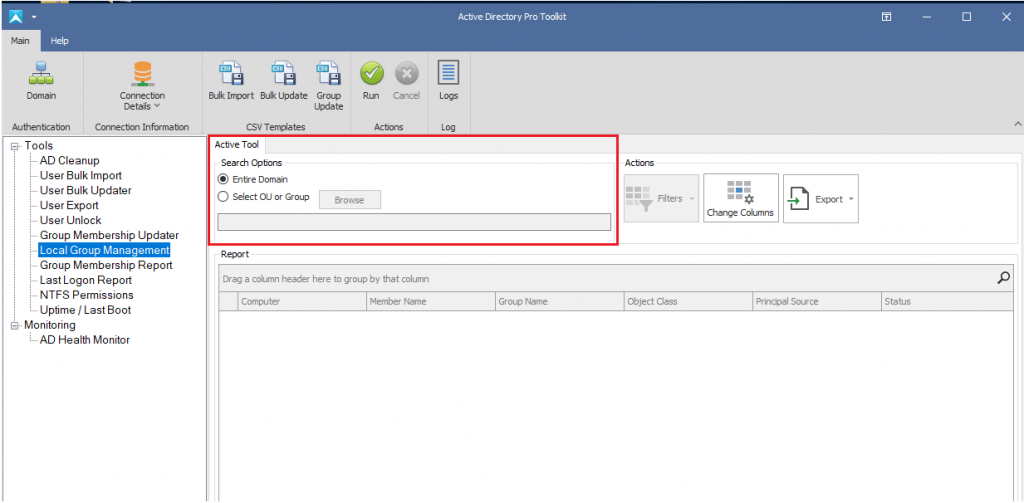Screen dimensions: 1024x503
Task: Click the ribbon display options icon
Action: click(x=887, y=17)
